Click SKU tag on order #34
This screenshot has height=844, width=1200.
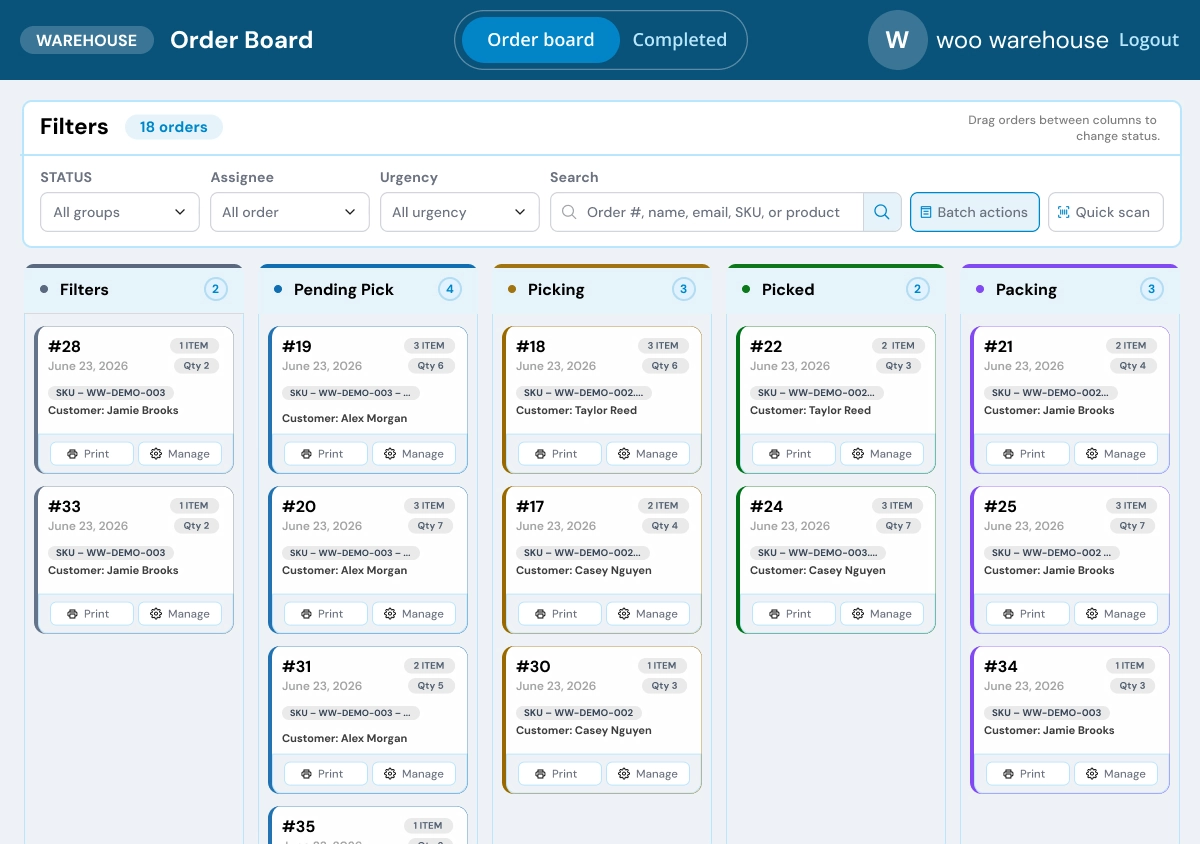click(1047, 713)
